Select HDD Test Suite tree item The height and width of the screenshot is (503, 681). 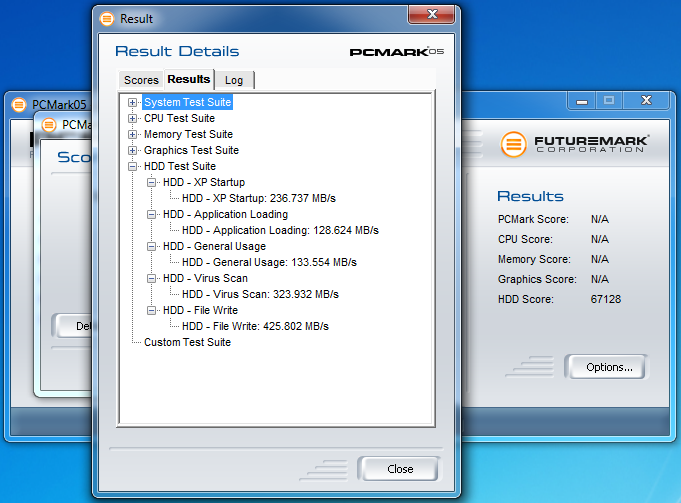(180, 166)
